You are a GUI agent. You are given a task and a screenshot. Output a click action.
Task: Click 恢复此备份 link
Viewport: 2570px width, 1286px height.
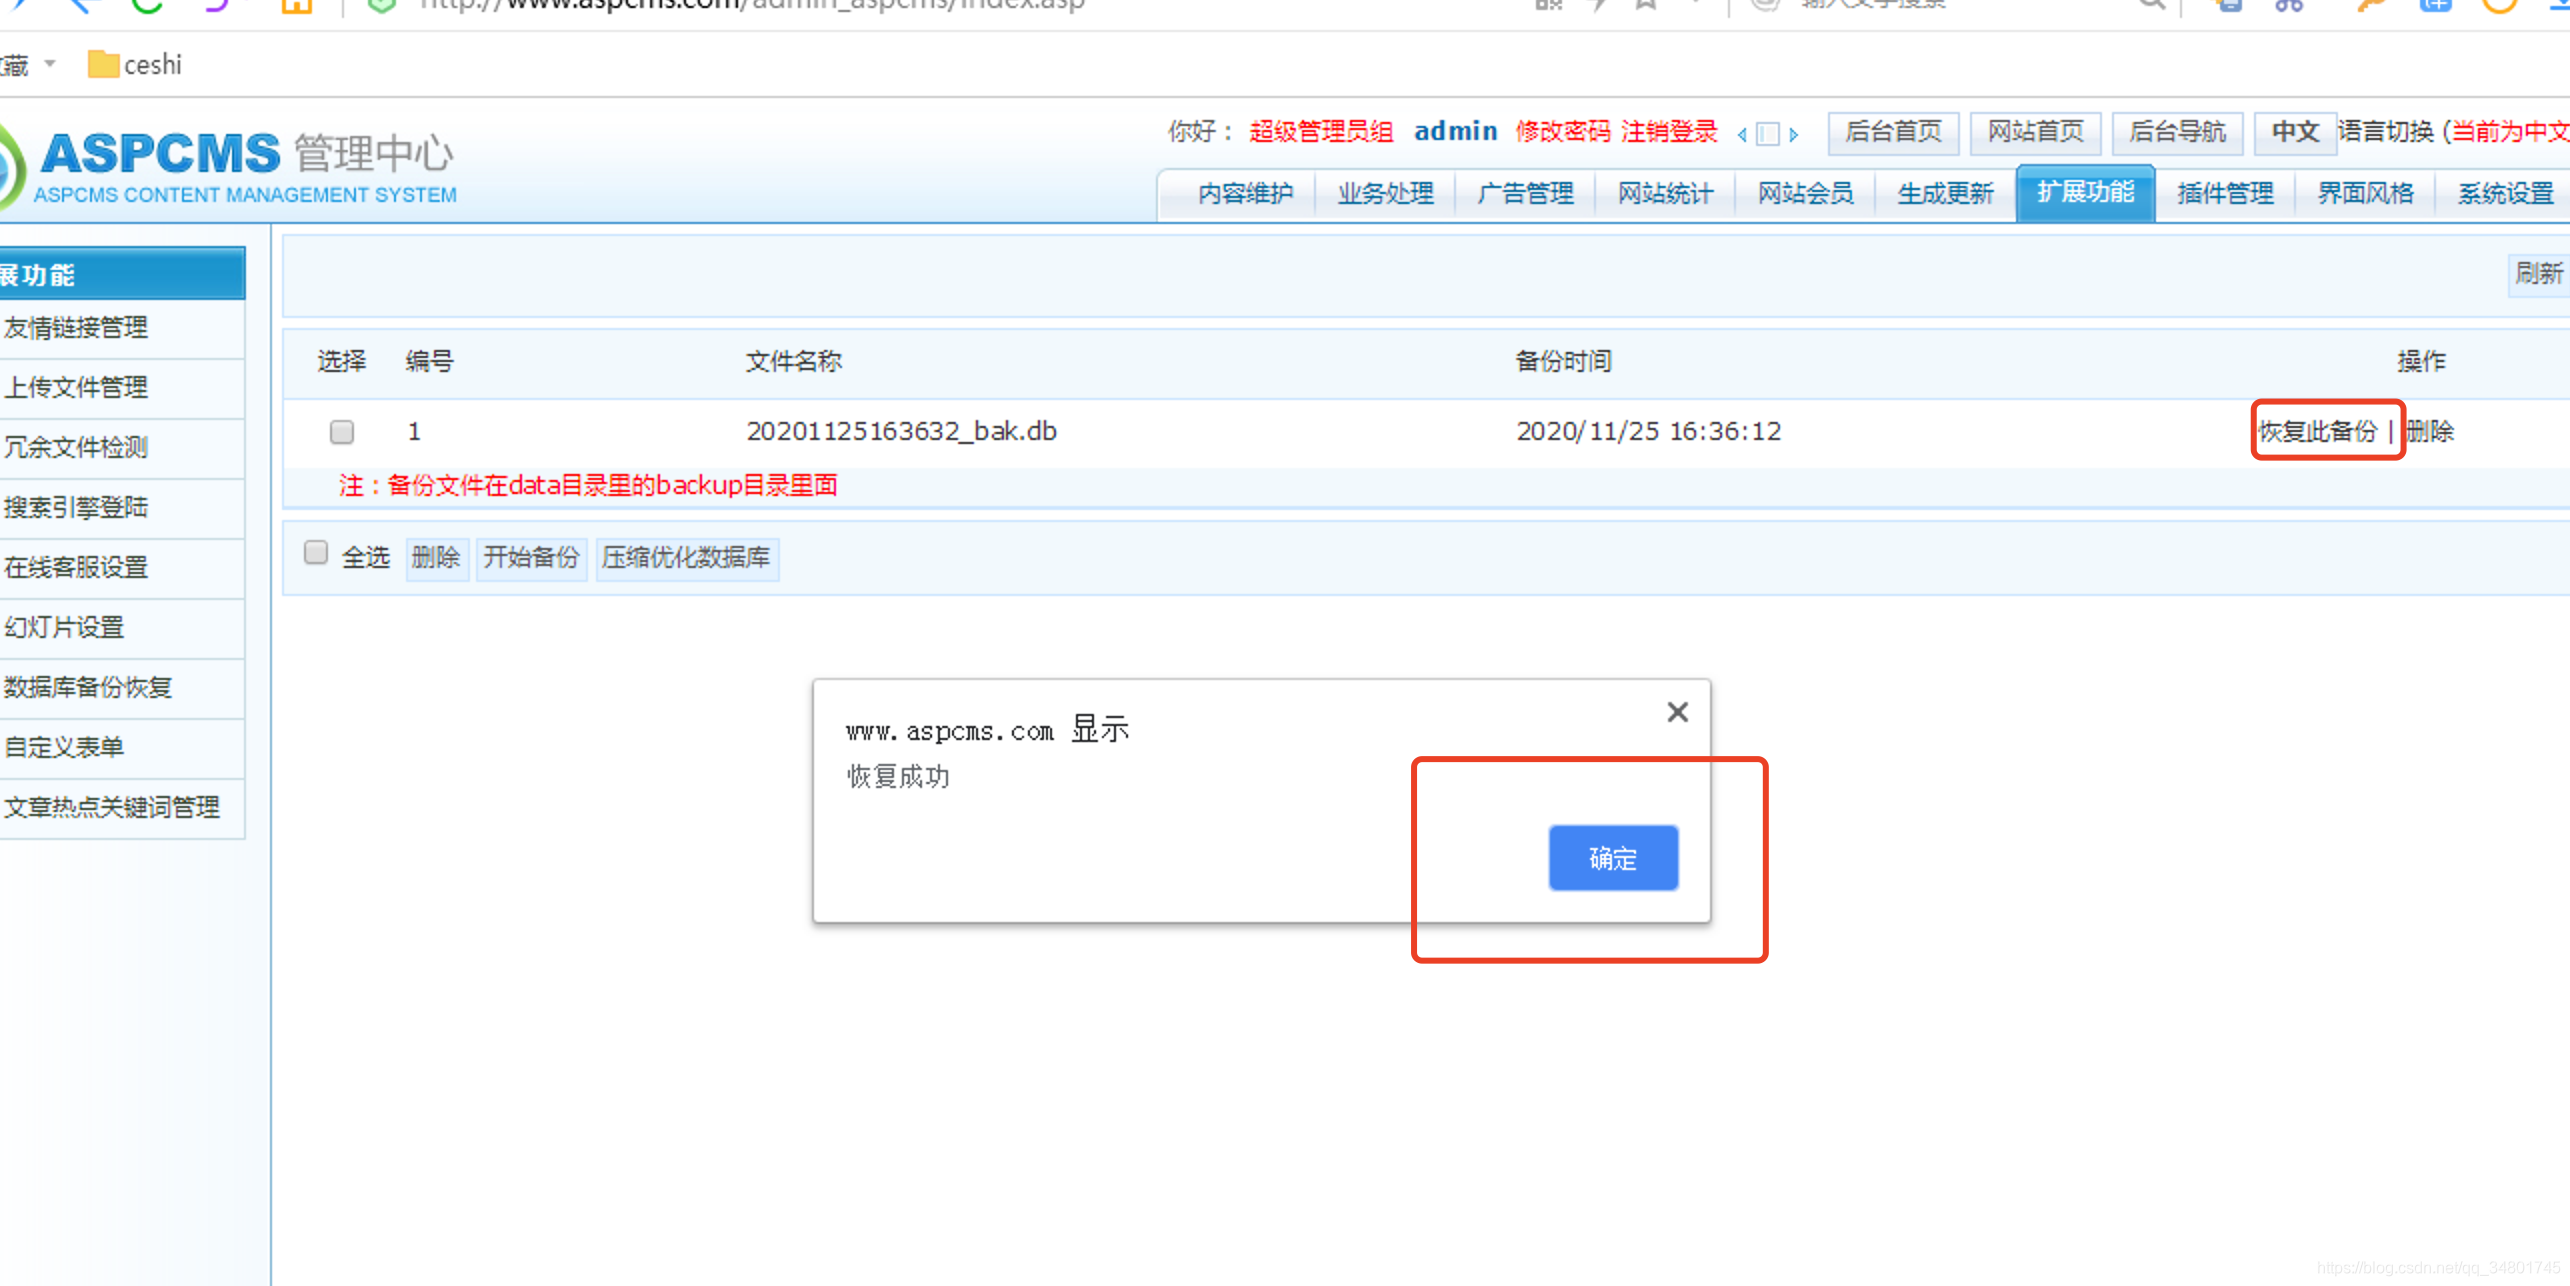pos(2317,431)
